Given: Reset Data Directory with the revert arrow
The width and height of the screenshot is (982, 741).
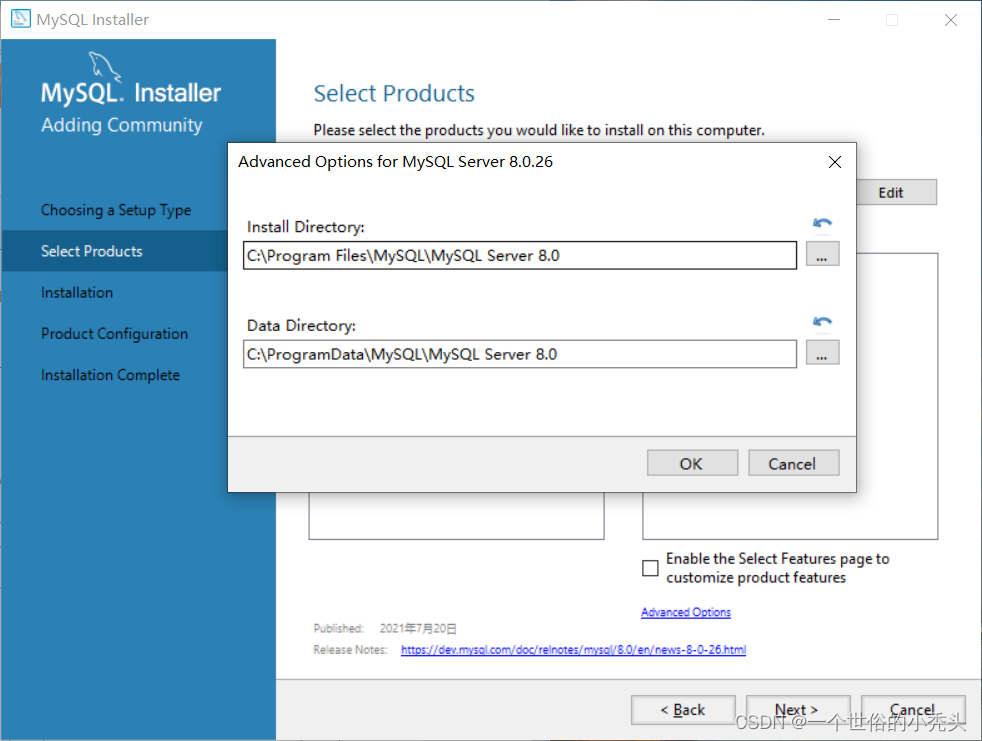Looking at the screenshot, I should point(822,321).
